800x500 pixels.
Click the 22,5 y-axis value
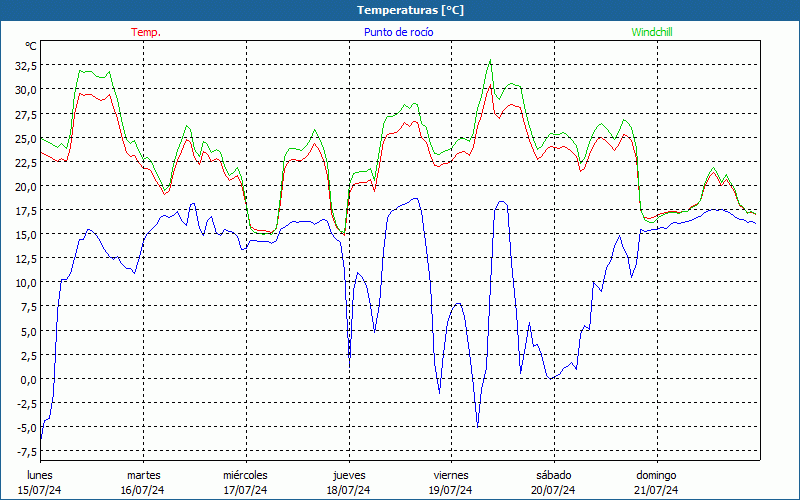tap(26, 162)
